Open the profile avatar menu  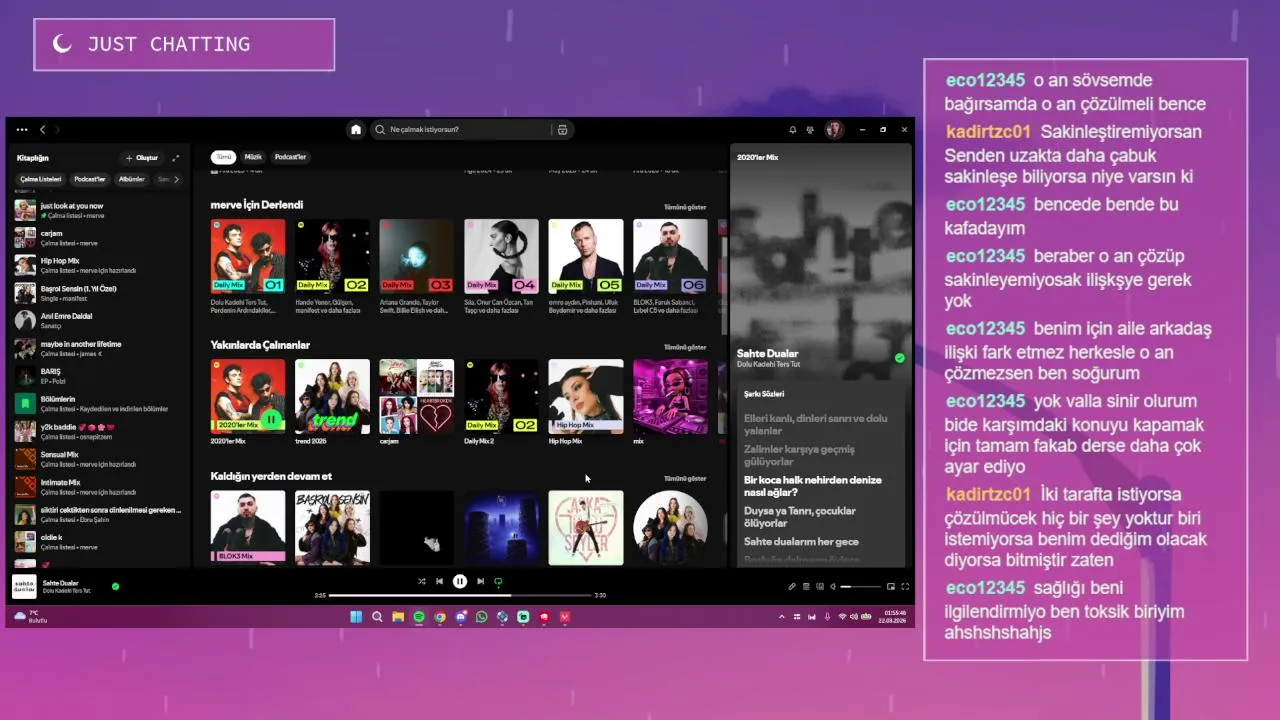point(833,129)
